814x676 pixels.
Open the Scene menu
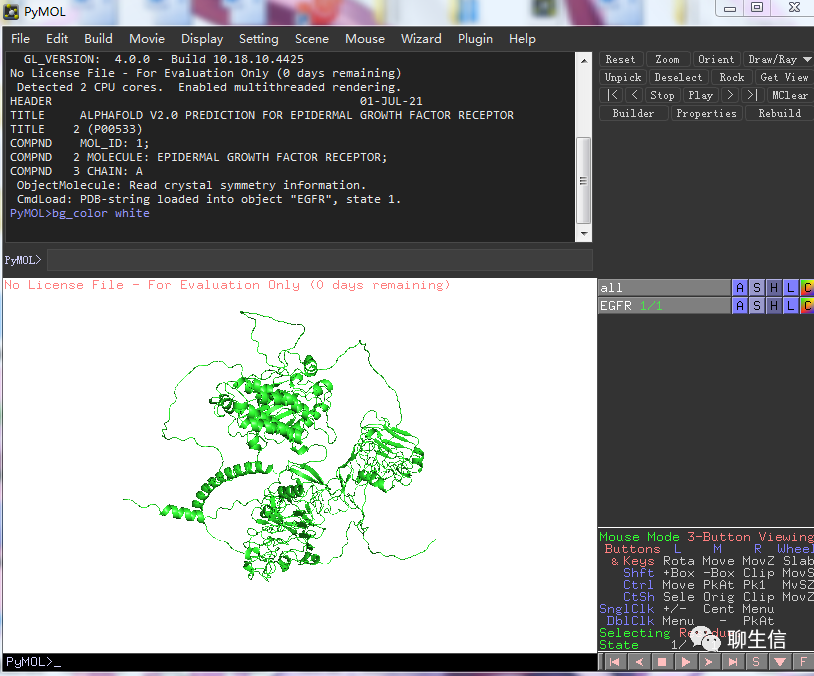pyautogui.click(x=311, y=39)
